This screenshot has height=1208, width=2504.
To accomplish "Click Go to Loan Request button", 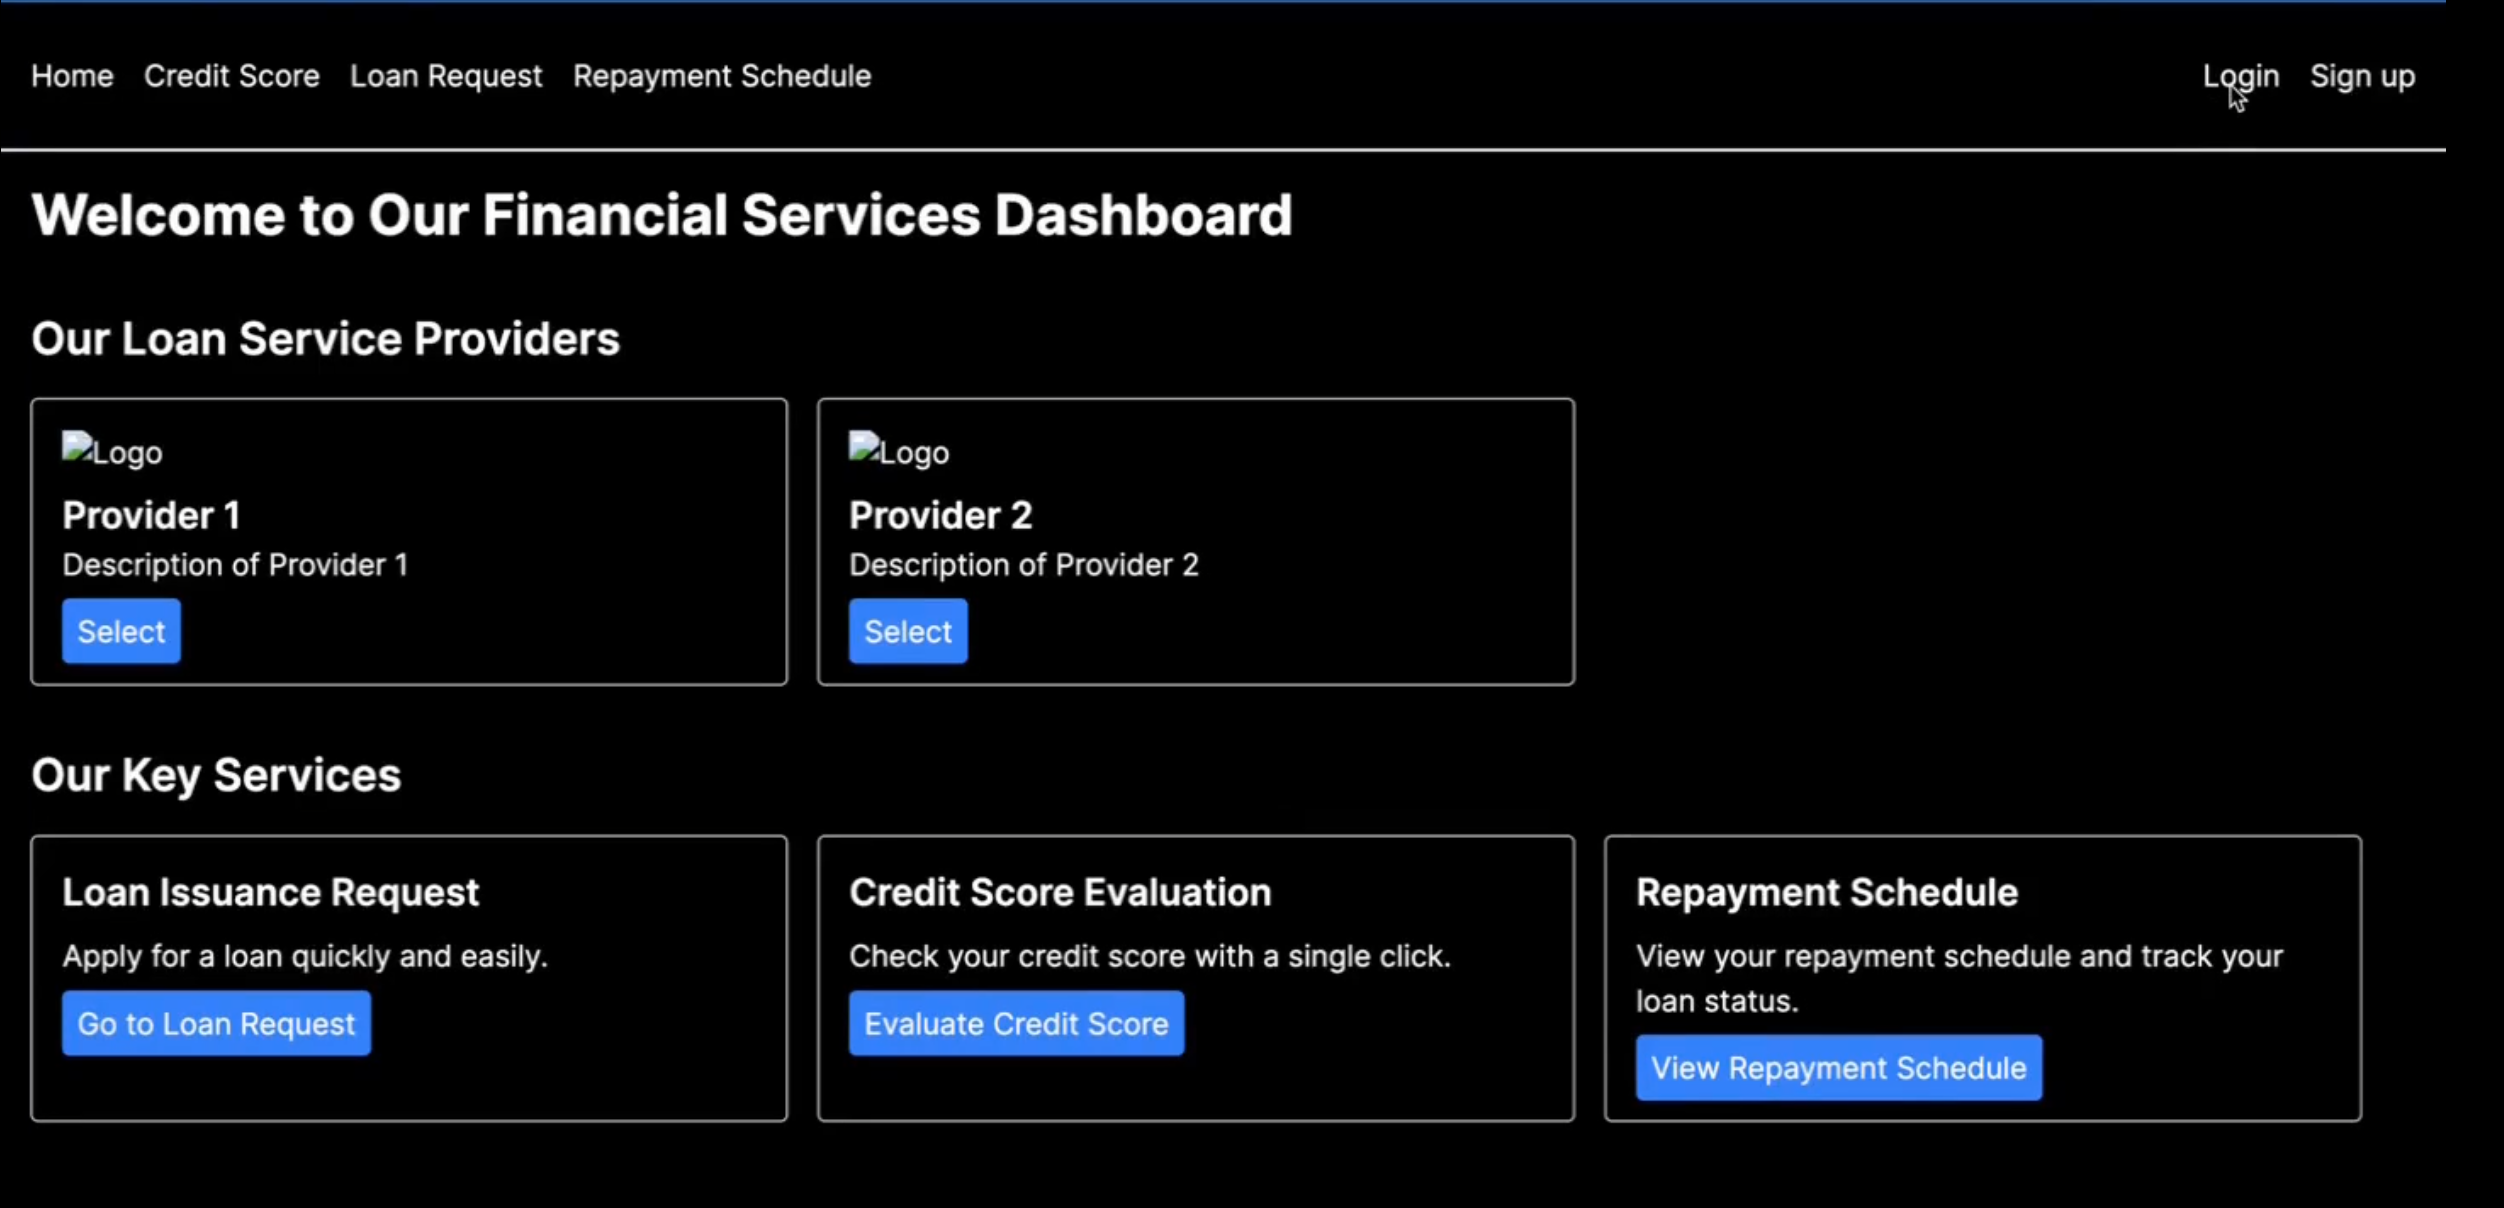I will point(216,1023).
